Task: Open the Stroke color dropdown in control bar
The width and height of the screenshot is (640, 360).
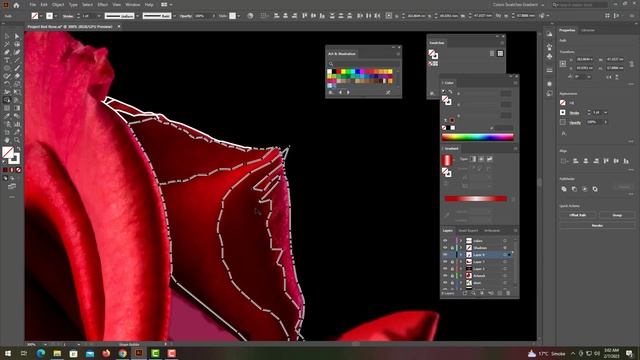Action: coord(56,16)
